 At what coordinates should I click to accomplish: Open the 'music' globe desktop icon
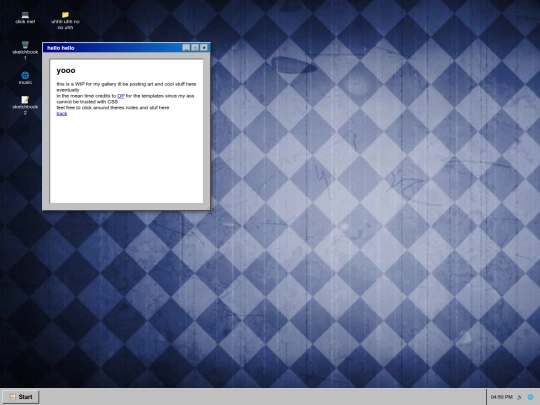25,78
